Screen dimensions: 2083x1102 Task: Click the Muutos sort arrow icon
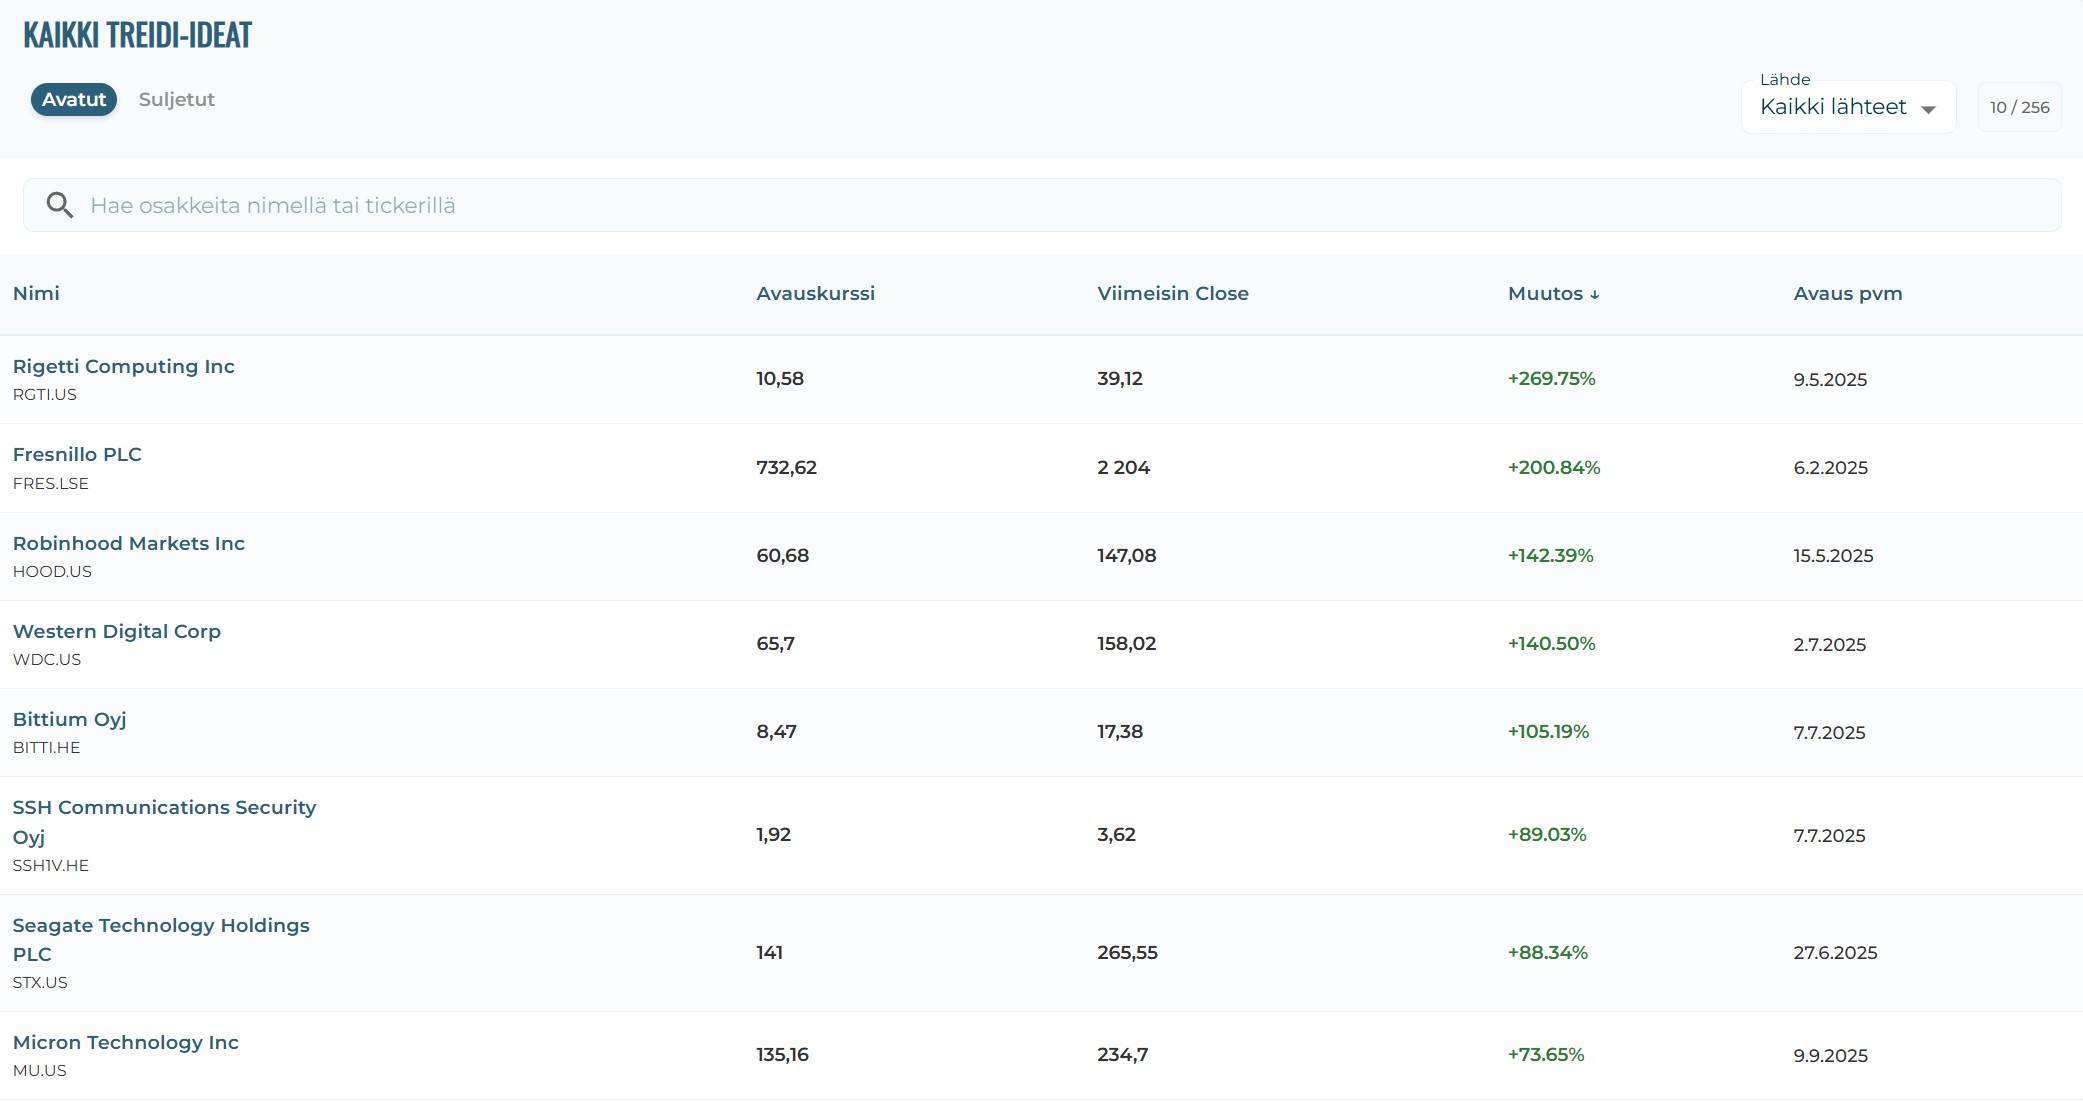[1595, 295]
